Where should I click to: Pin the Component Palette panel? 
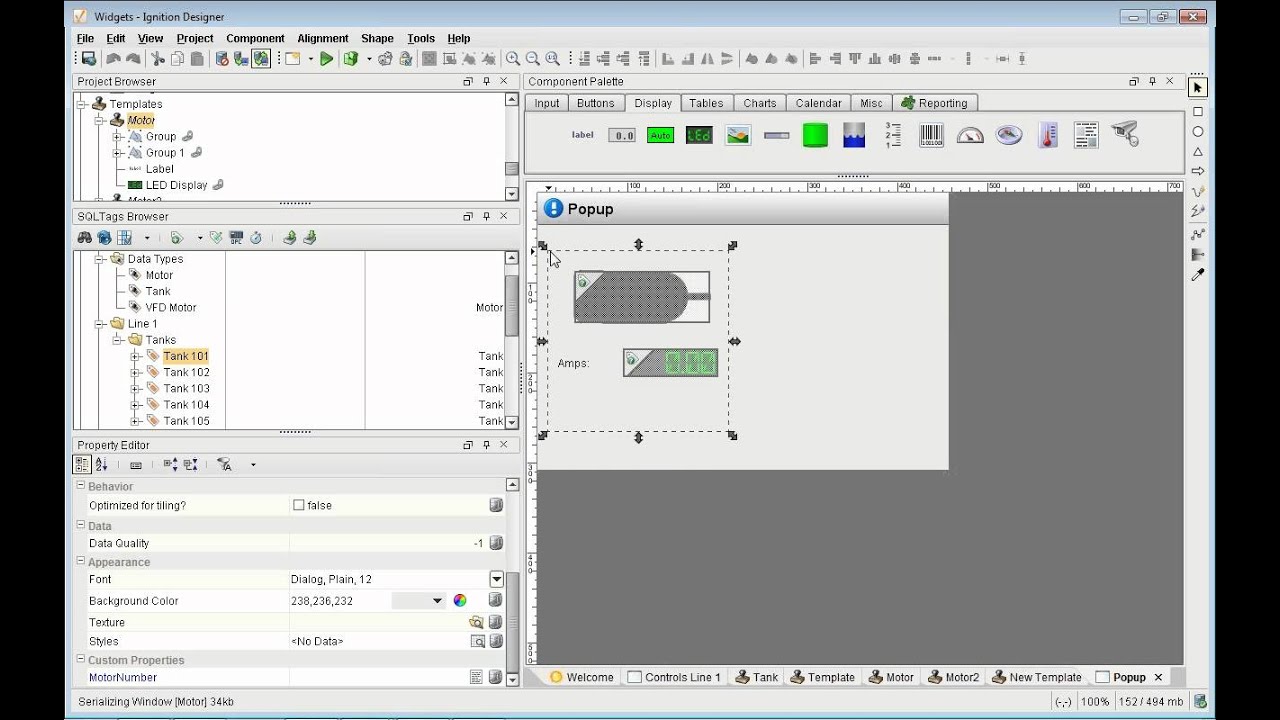pos(1152,82)
